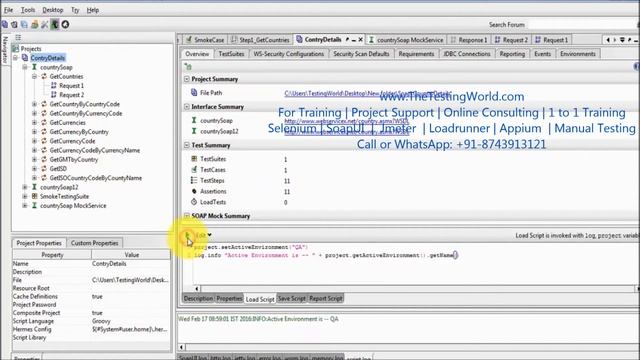Click the green icon below the Overview tab
Image resolution: width=640 pixels, height=360 pixels.
(x=188, y=66)
